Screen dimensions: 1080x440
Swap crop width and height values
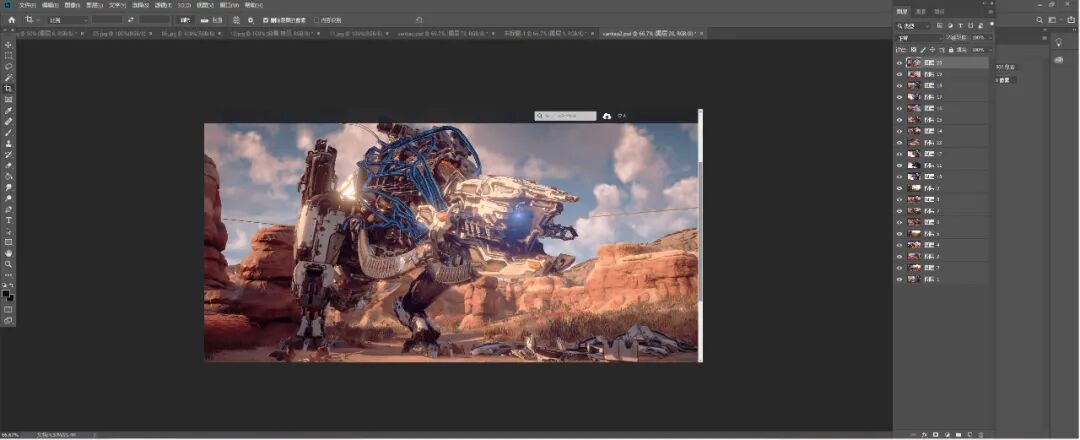[131, 20]
